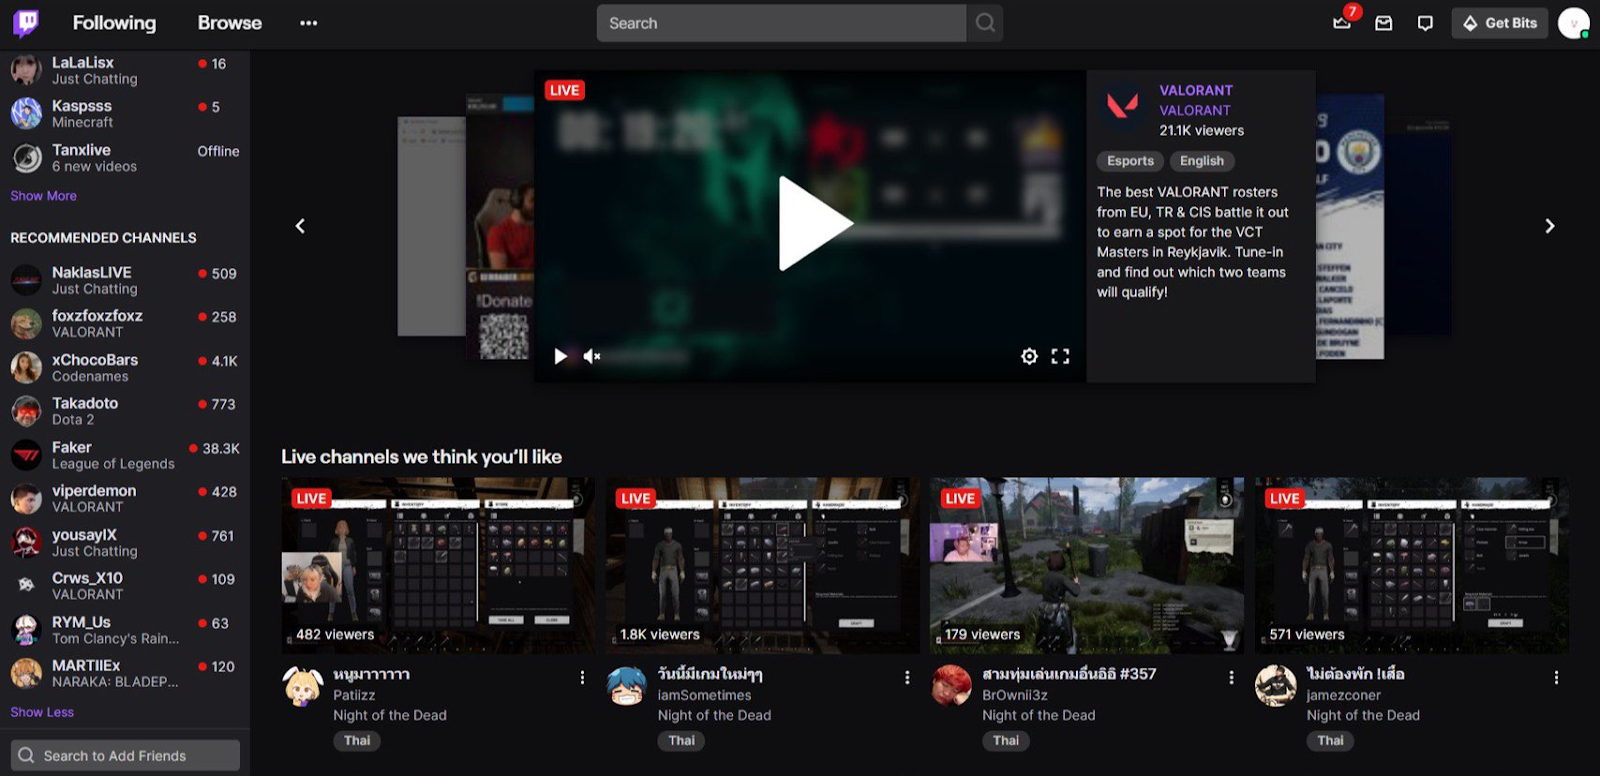Image resolution: width=1600 pixels, height=776 pixels.
Task: Open jamezconer channel avatar
Action: 1276,685
